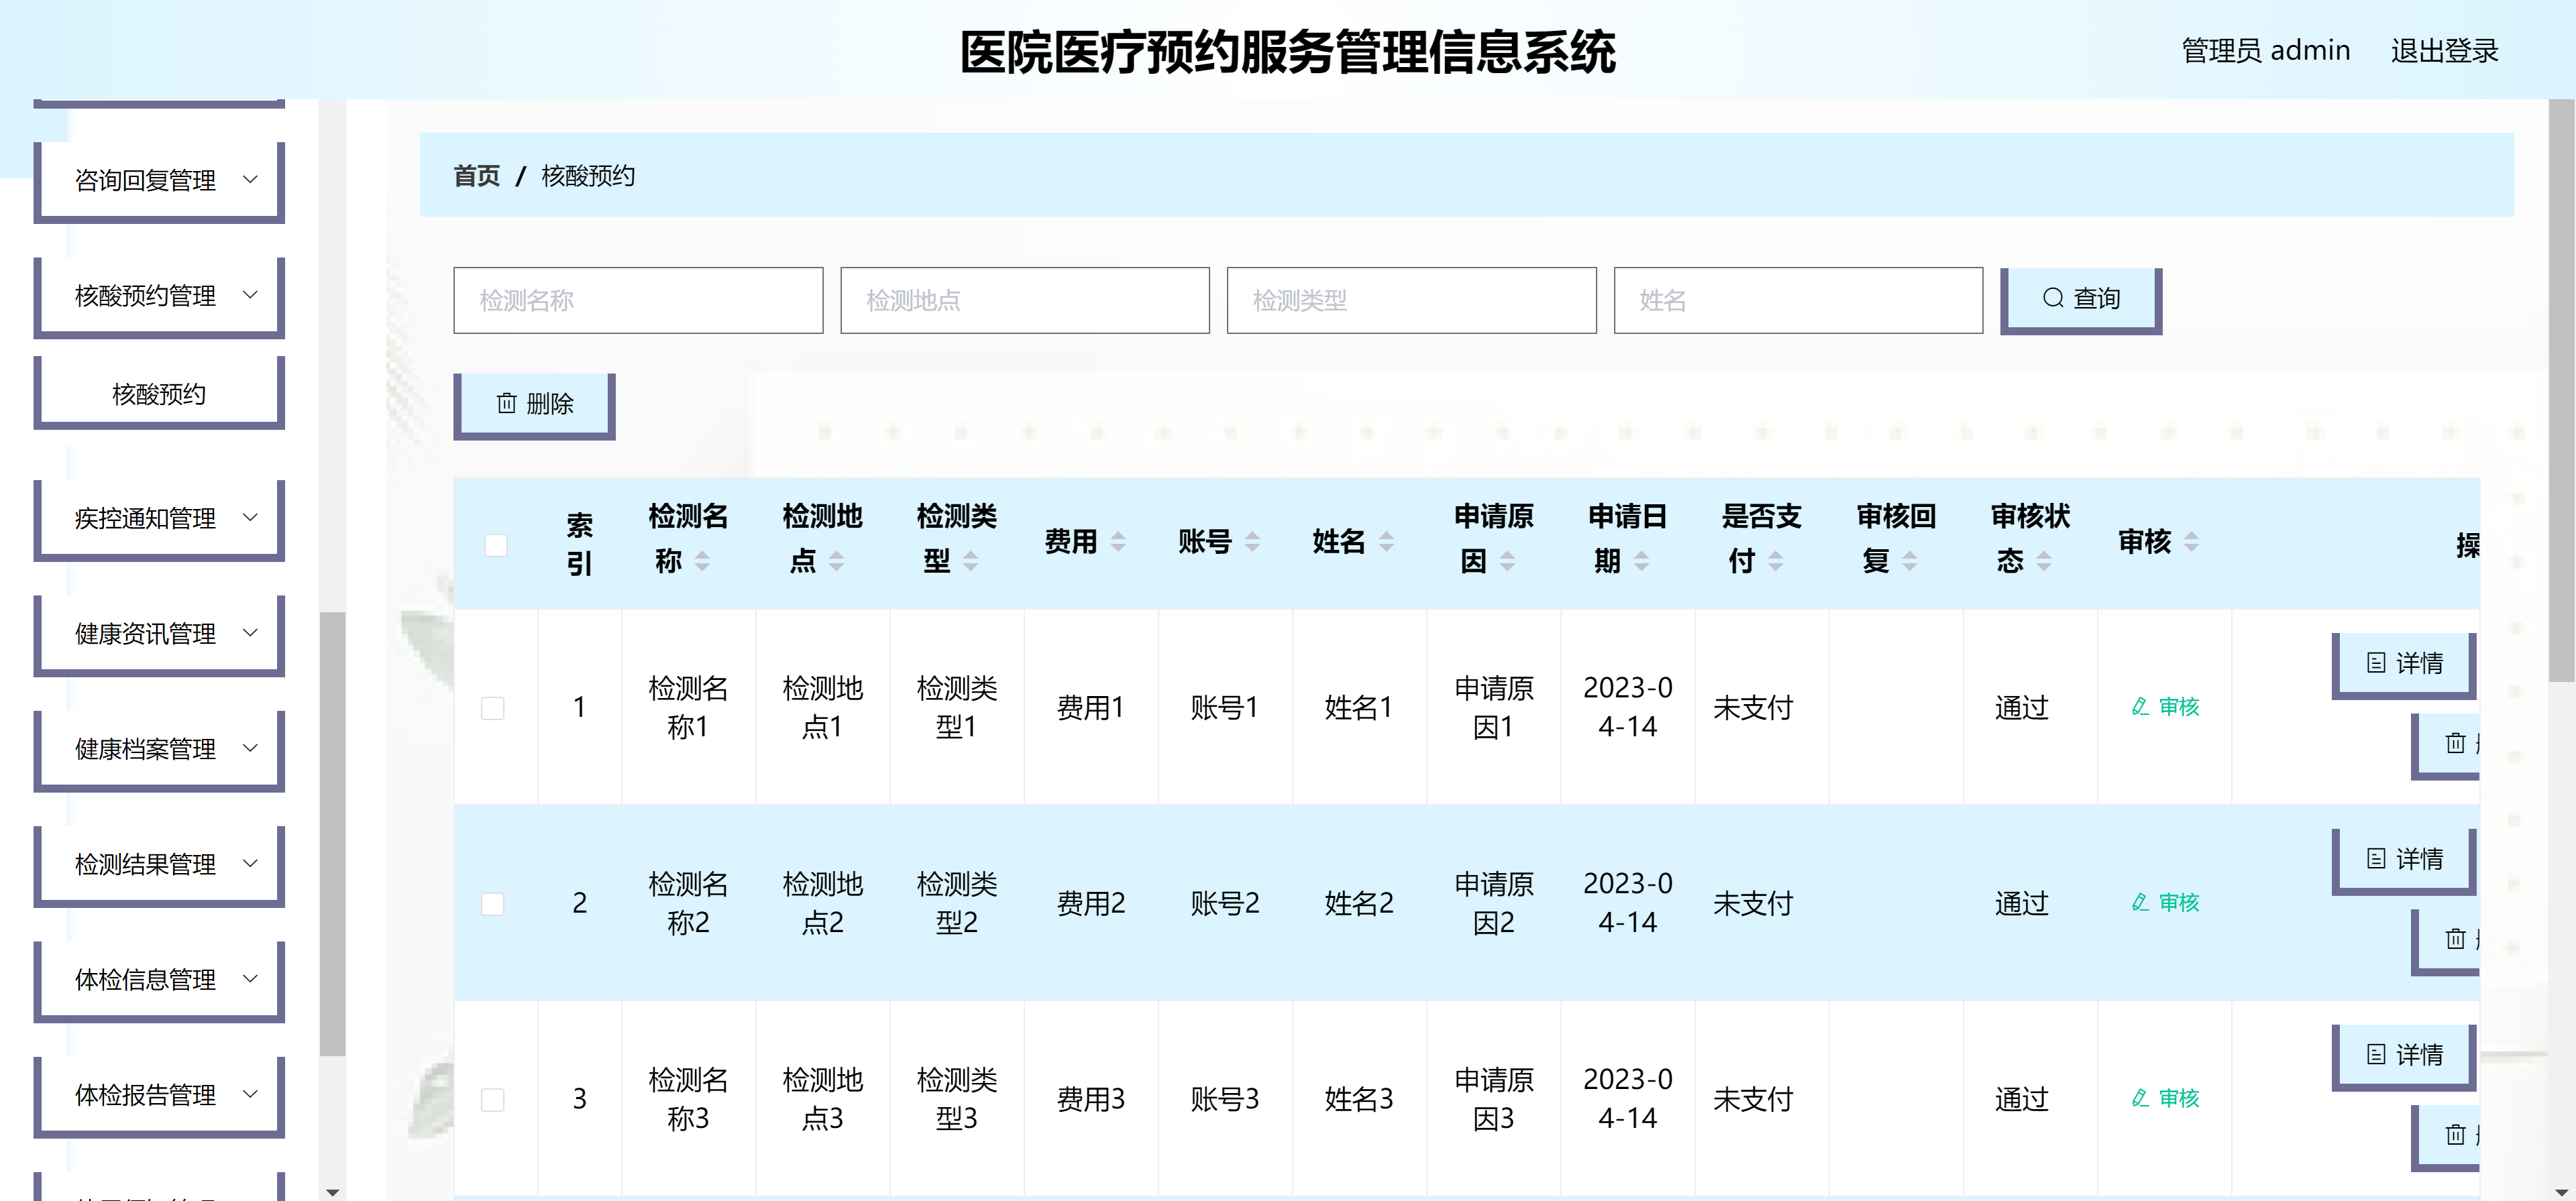2576x1201 pixels.
Task: Click 退出登录 to log out
Action: (2444, 51)
